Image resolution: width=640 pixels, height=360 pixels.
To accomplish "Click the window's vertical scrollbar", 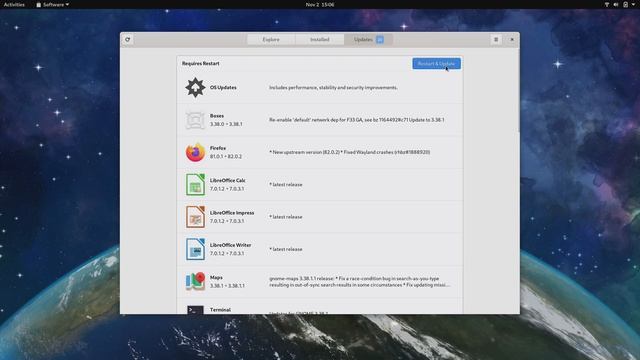I will 519,90.
